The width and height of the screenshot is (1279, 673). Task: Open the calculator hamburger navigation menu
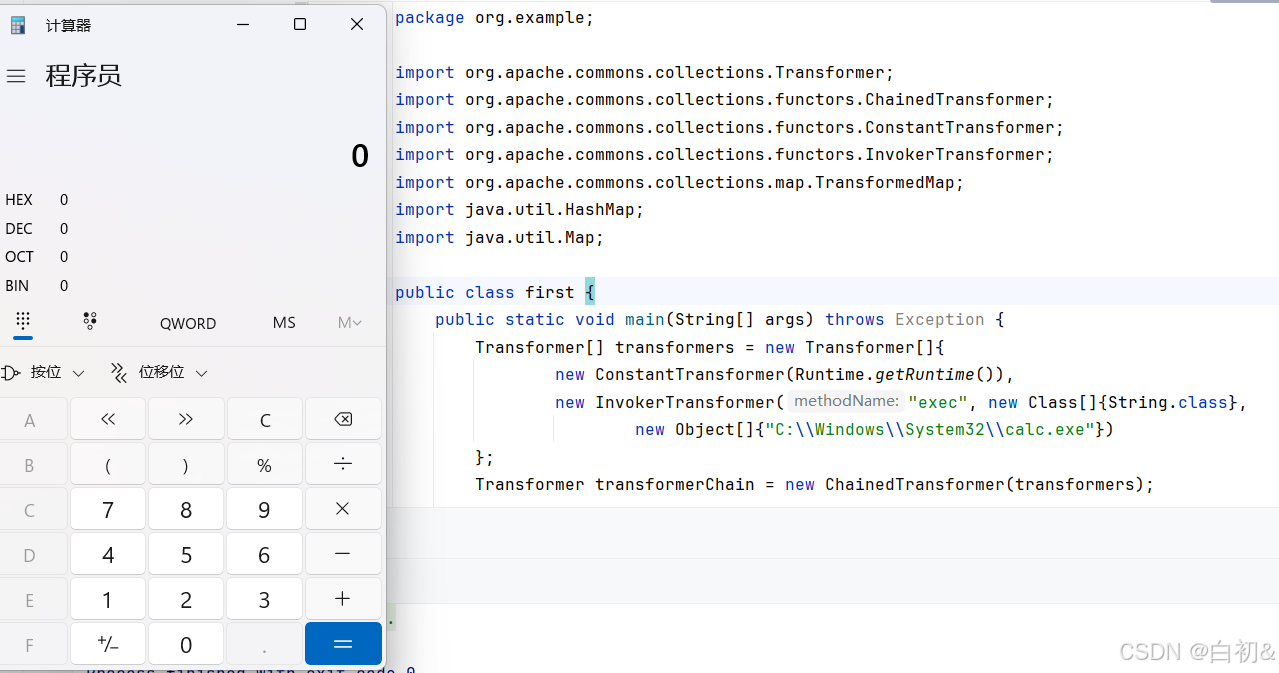[16, 77]
